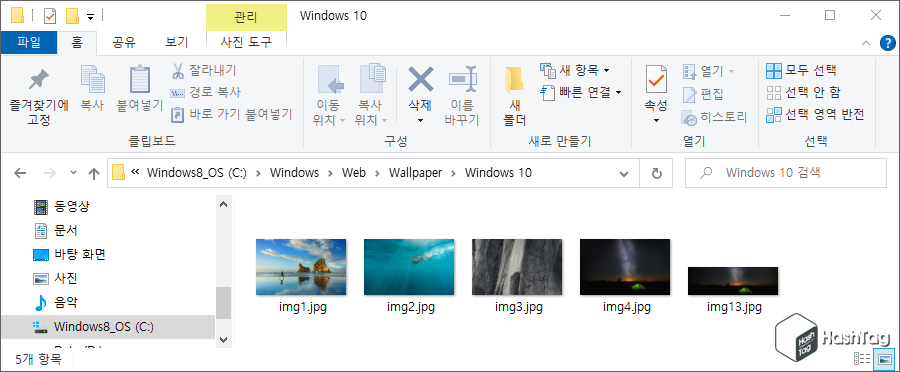Viewport: 900px width, 372px height.
Task: Click the Help question mark icon
Action: (887, 42)
